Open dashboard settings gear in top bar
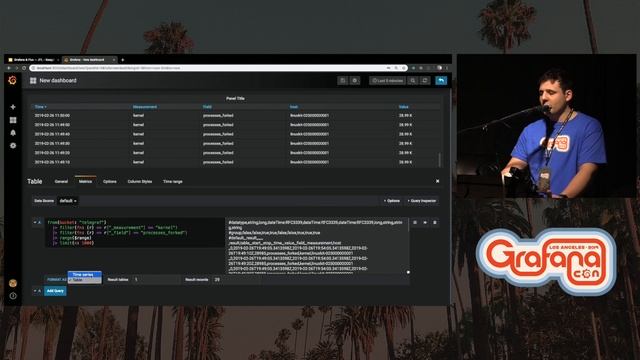Viewport: 640px width, 360px height. pos(355,80)
